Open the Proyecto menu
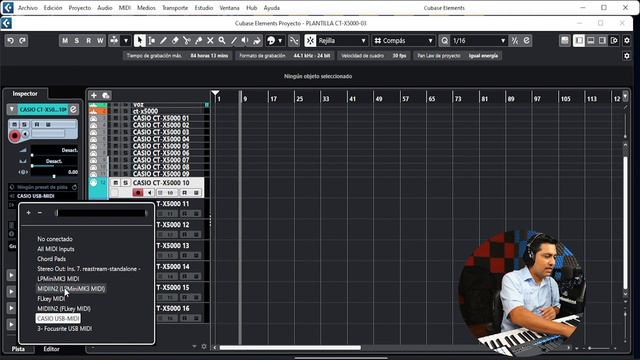The width and height of the screenshot is (640, 360). pos(80,8)
